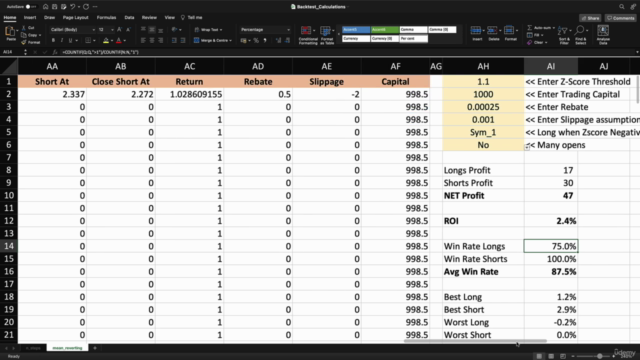Image resolution: width=640 pixels, height=360 pixels.
Task: Click the Redo icon
Action: tap(86, 7)
